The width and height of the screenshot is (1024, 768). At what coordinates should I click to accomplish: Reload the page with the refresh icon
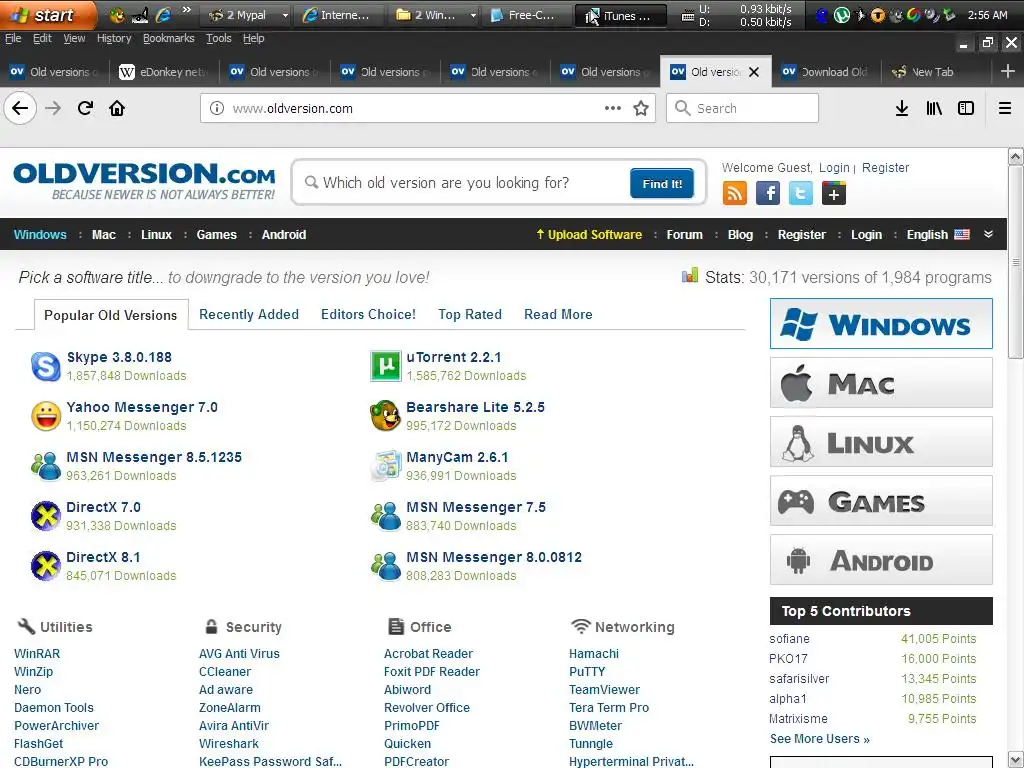point(86,108)
